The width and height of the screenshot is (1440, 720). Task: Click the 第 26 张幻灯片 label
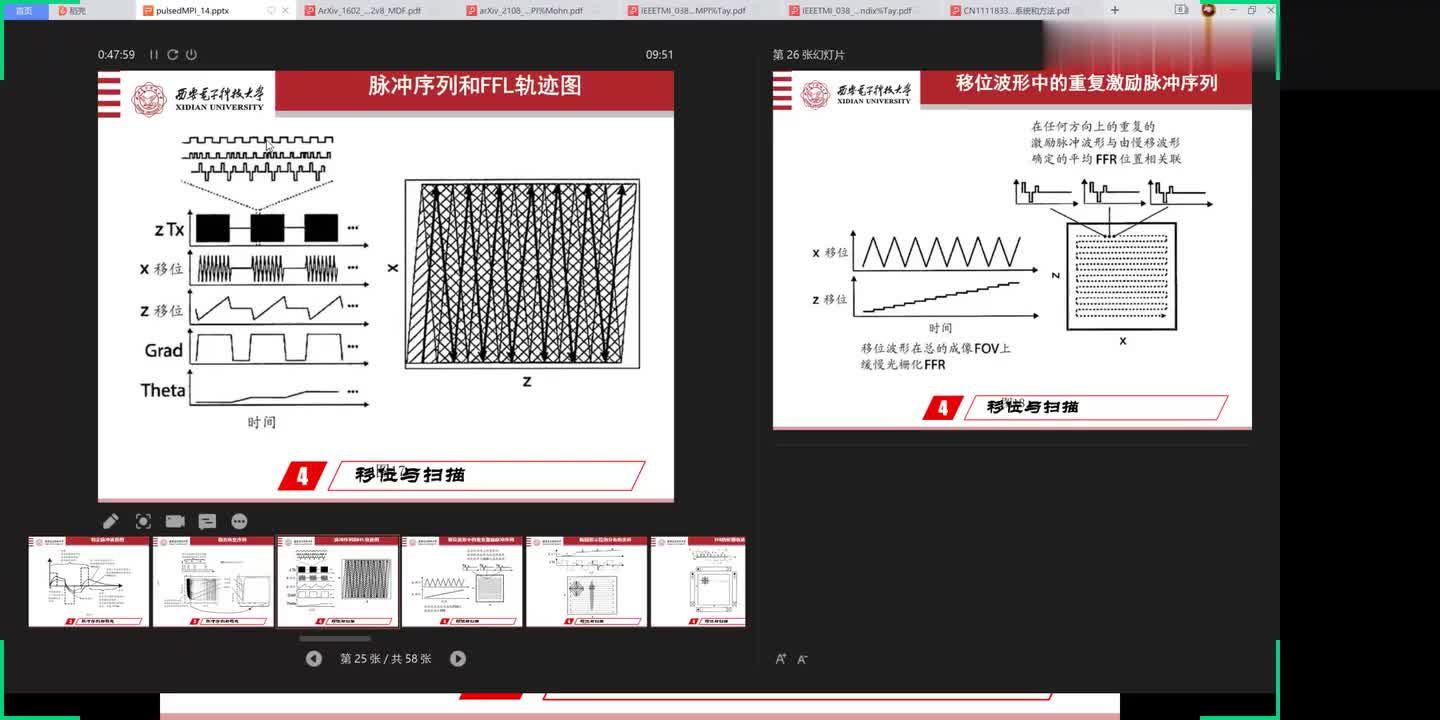pos(809,55)
